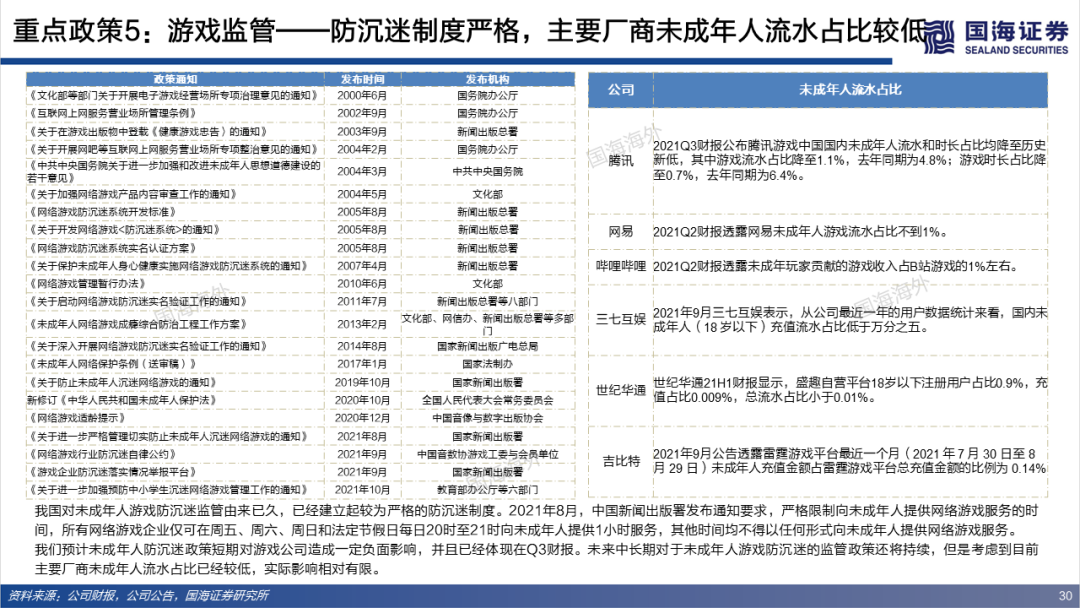Click the '2000年6月' date cell
This screenshot has height=608, width=1080.
pos(362,95)
